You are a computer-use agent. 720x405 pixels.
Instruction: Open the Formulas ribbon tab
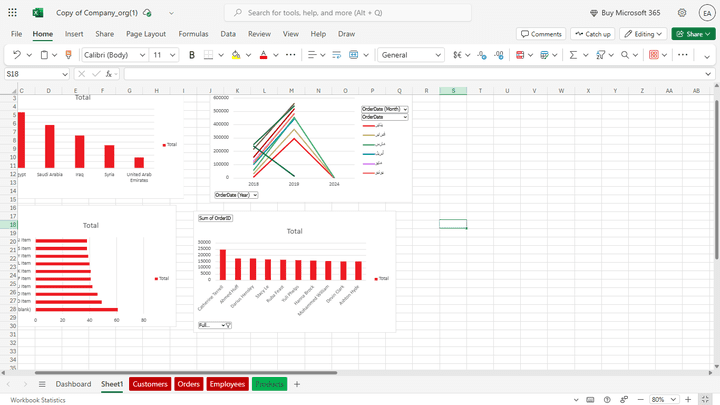193,33
